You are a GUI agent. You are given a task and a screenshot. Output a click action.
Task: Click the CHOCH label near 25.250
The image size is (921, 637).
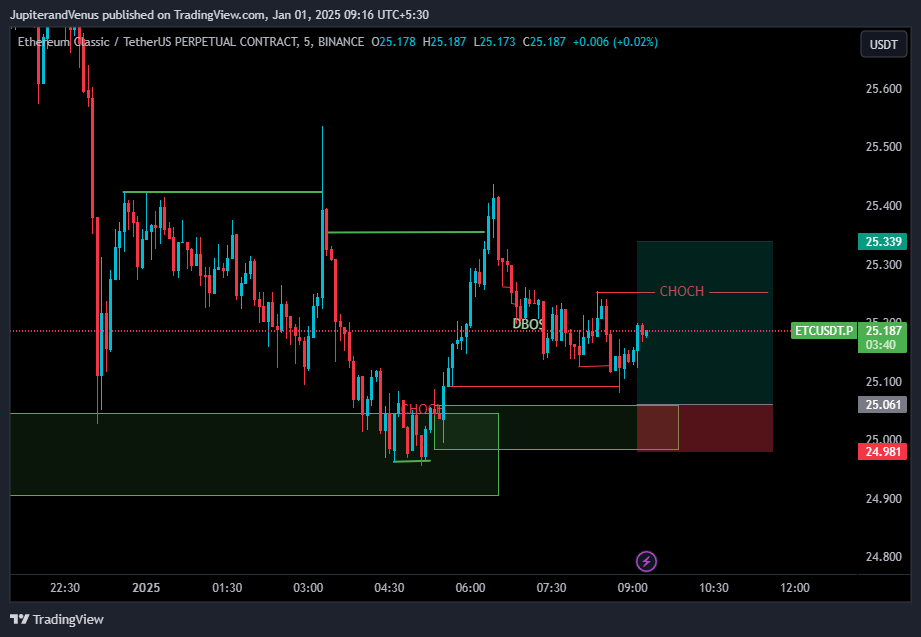tap(681, 291)
